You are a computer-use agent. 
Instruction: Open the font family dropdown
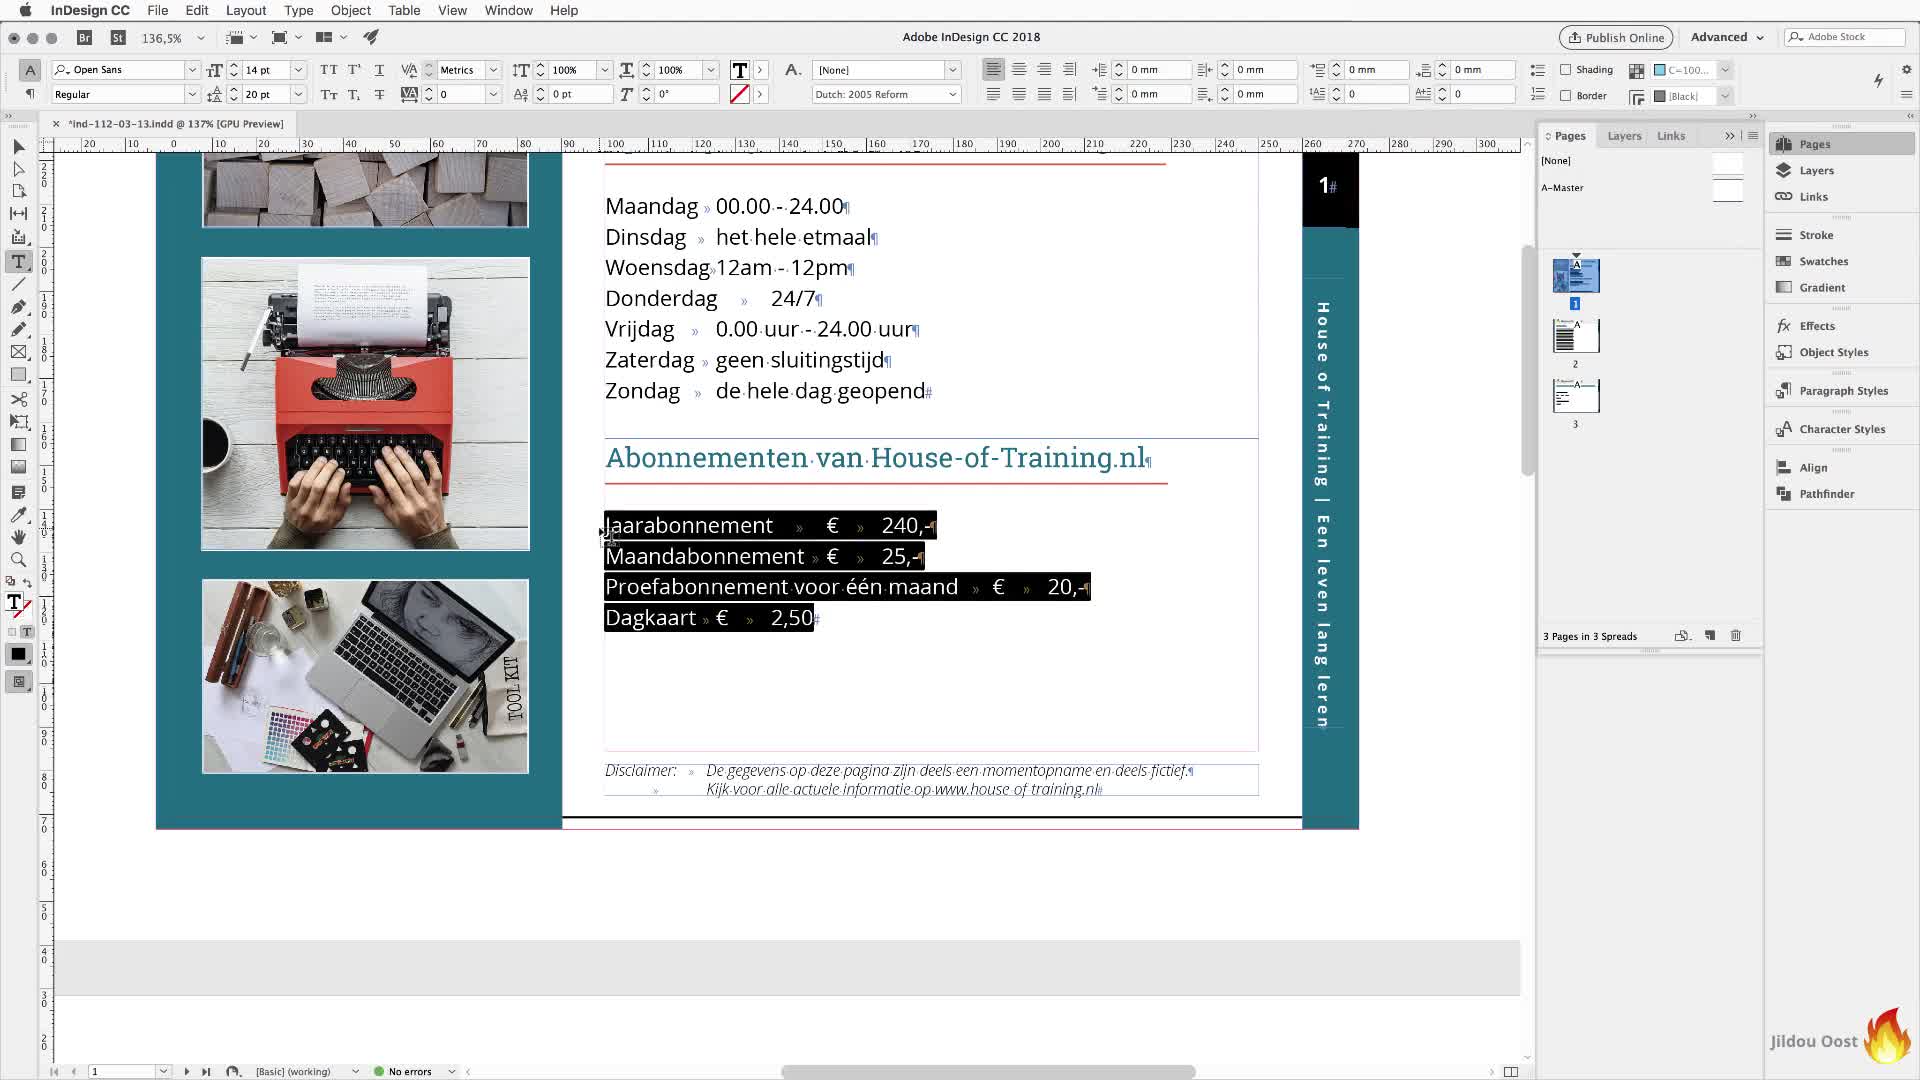192,70
